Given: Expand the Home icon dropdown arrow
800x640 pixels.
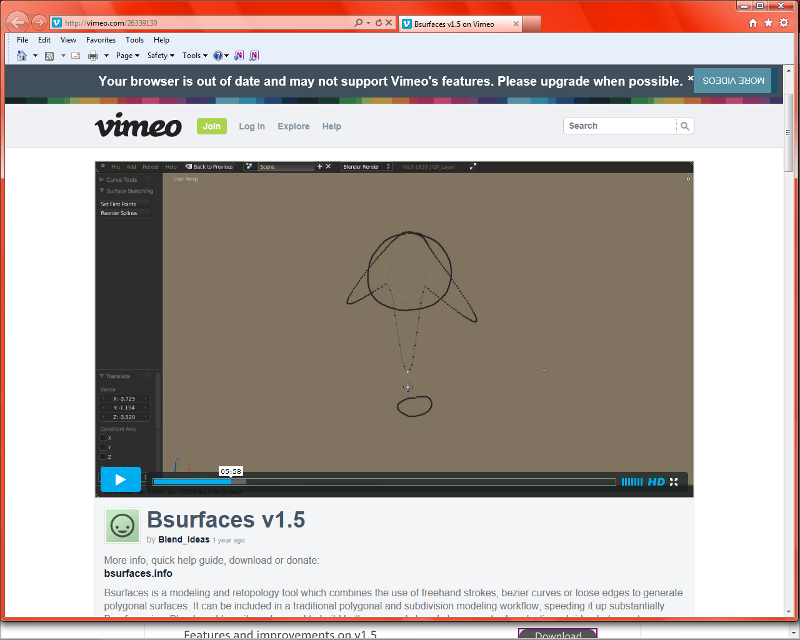Looking at the screenshot, I should 35,56.
